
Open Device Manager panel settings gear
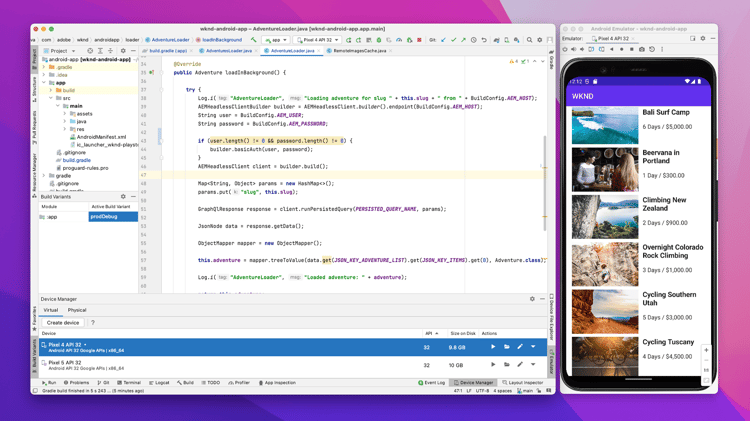[532, 299]
